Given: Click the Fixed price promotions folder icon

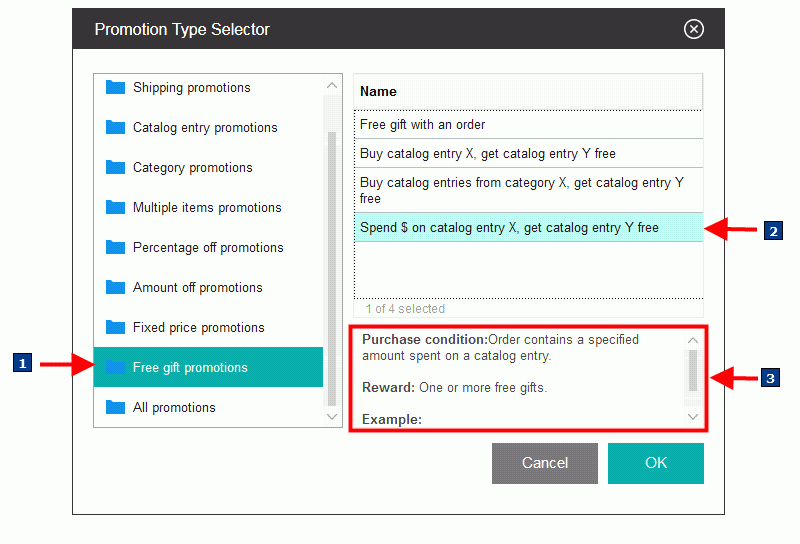Looking at the screenshot, I should (x=115, y=327).
